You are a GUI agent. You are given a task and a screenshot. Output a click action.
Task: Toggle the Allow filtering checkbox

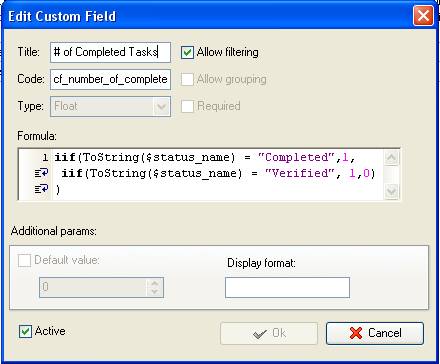187,52
